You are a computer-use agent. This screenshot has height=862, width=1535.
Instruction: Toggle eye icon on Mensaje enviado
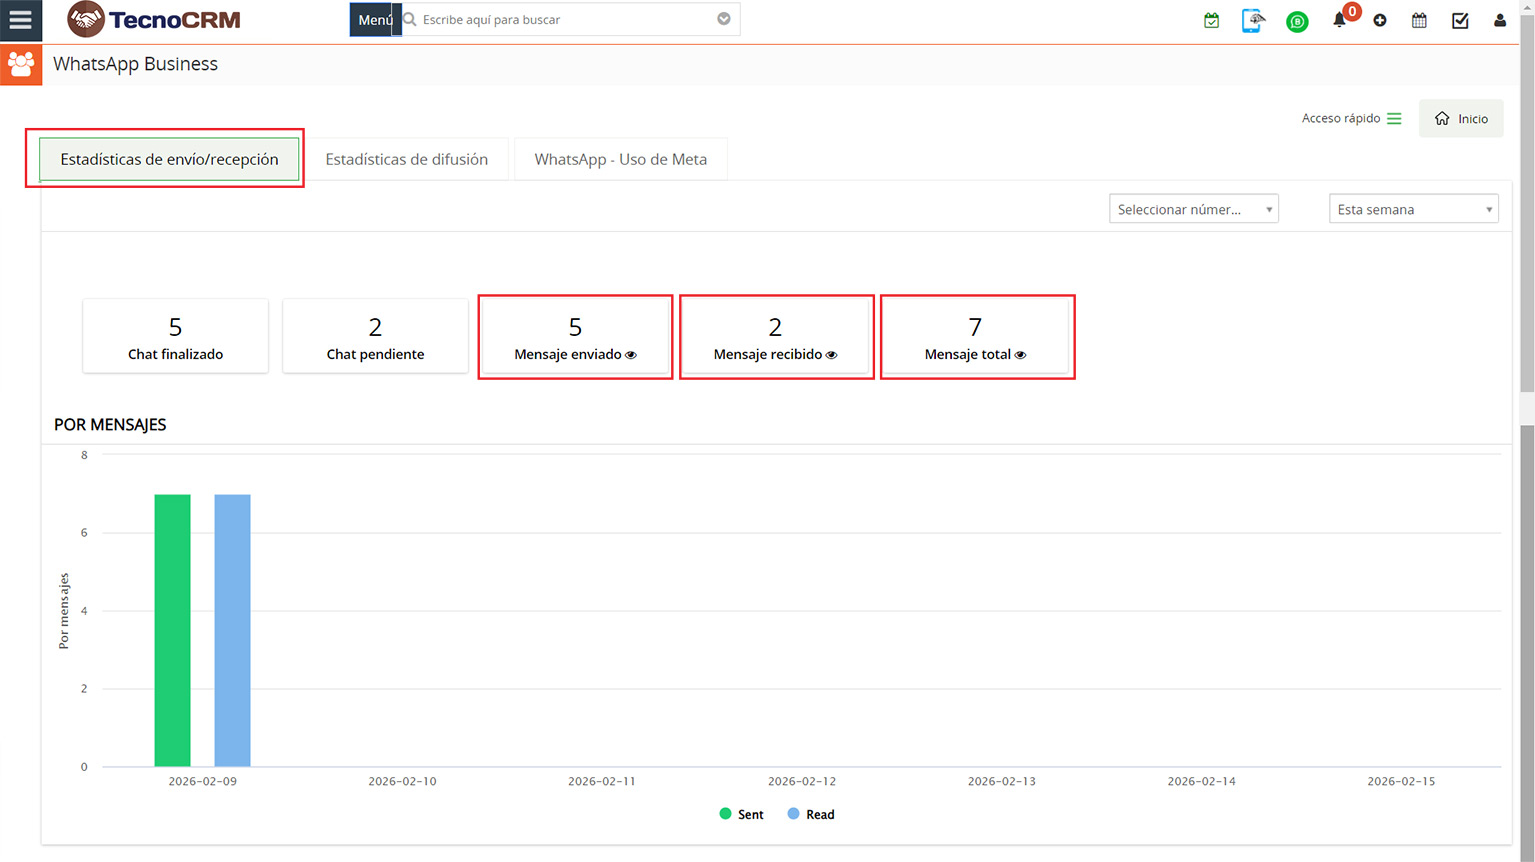(631, 355)
